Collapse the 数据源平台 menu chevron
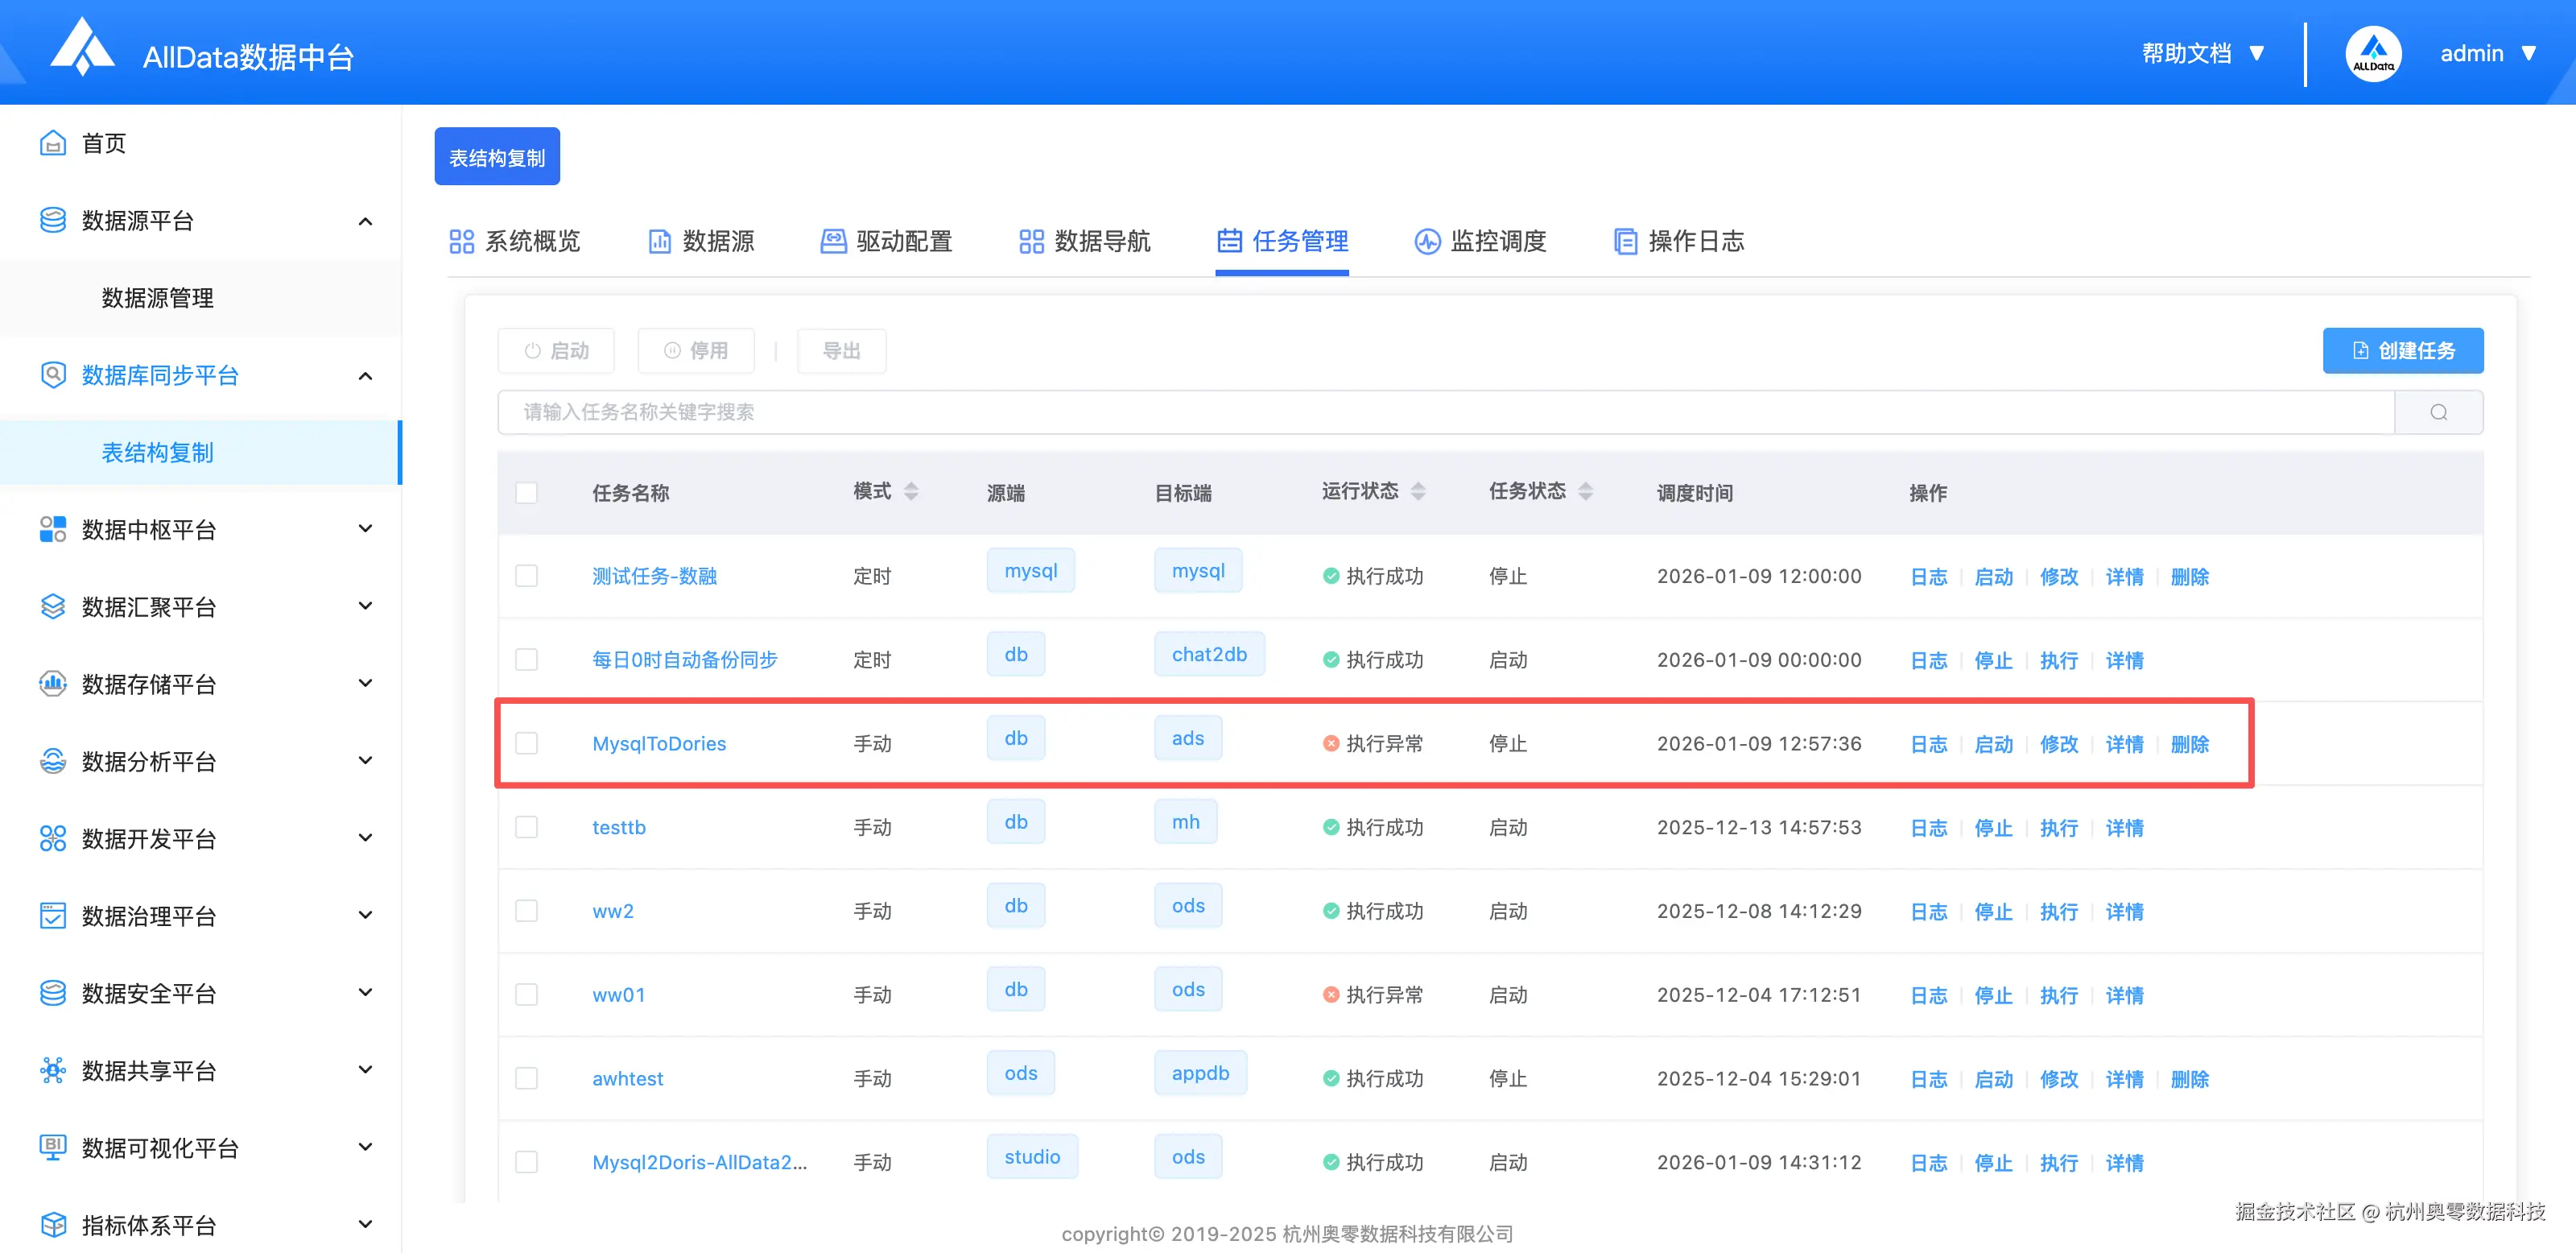 pos(365,221)
